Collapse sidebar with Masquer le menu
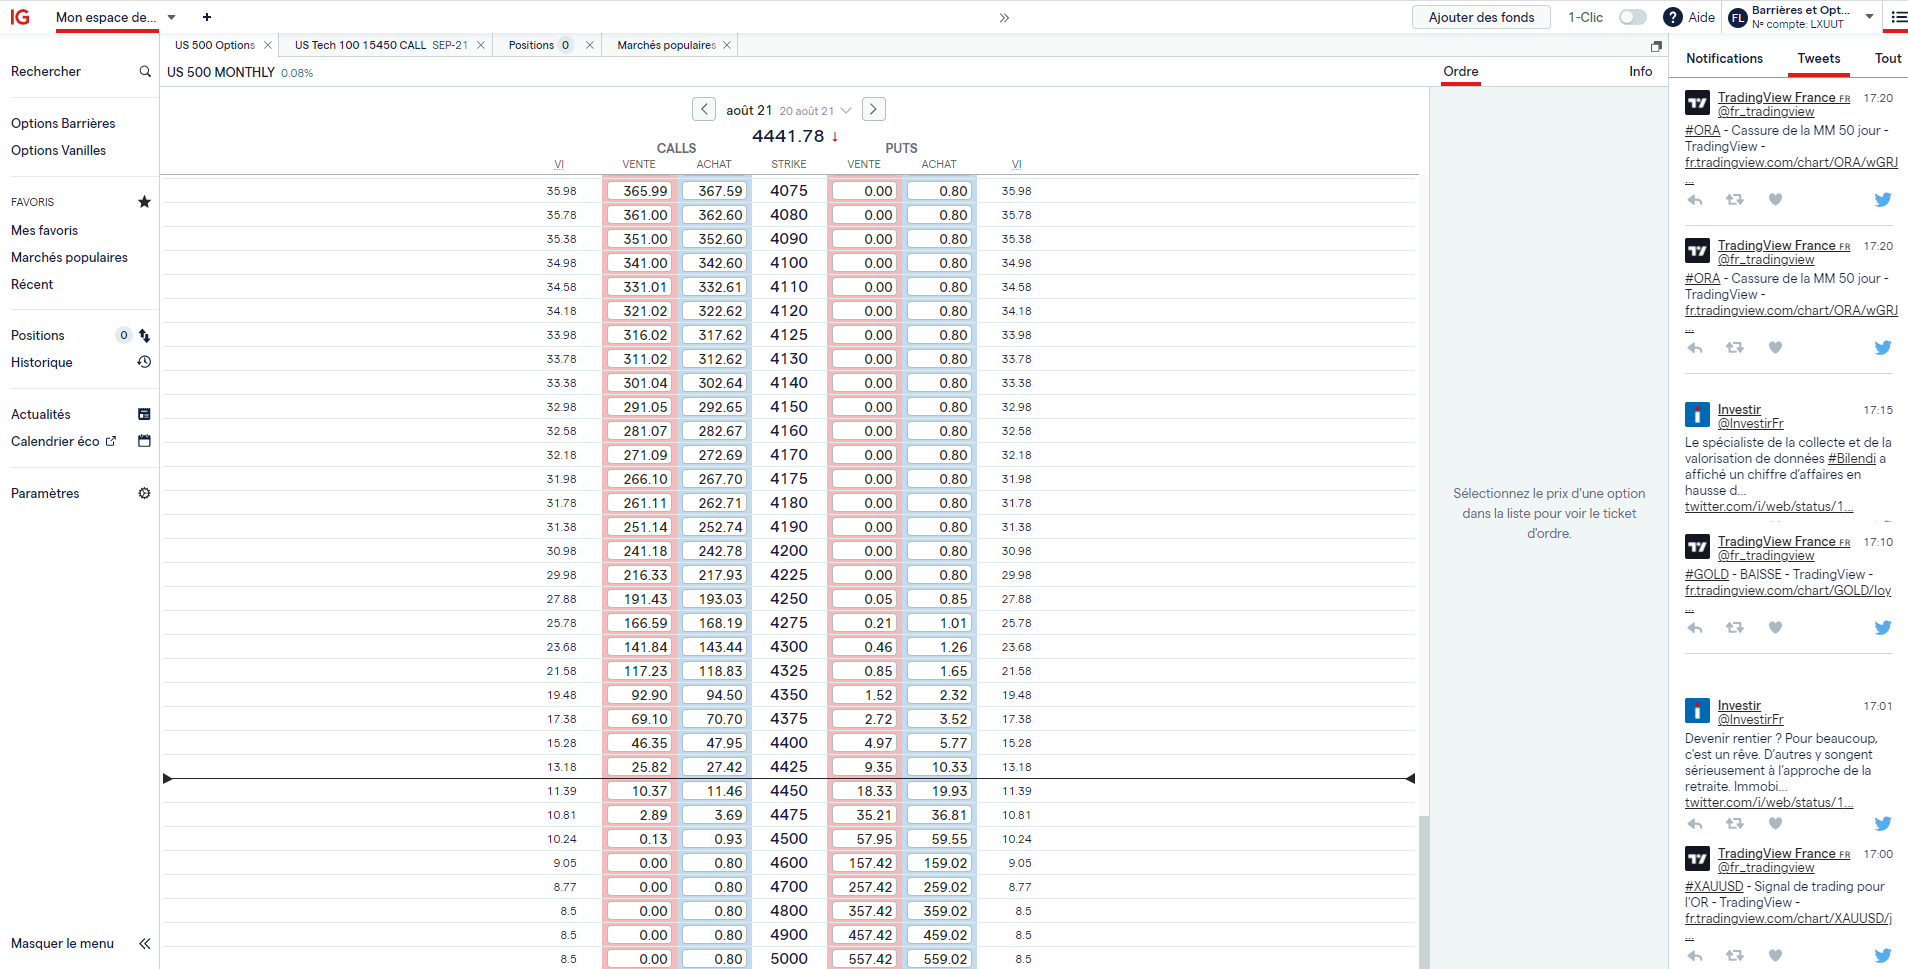 click(144, 943)
